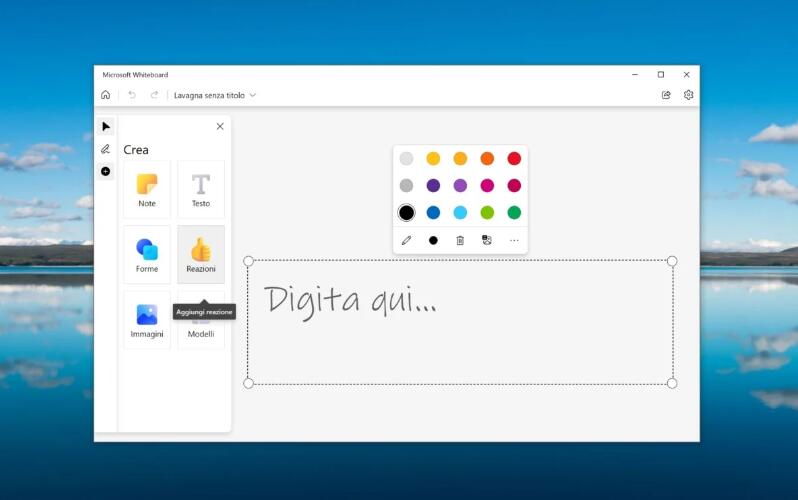The width and height of the screenshot is (798, 500).
Task: Open the share board icon
Action: point(666,95)
